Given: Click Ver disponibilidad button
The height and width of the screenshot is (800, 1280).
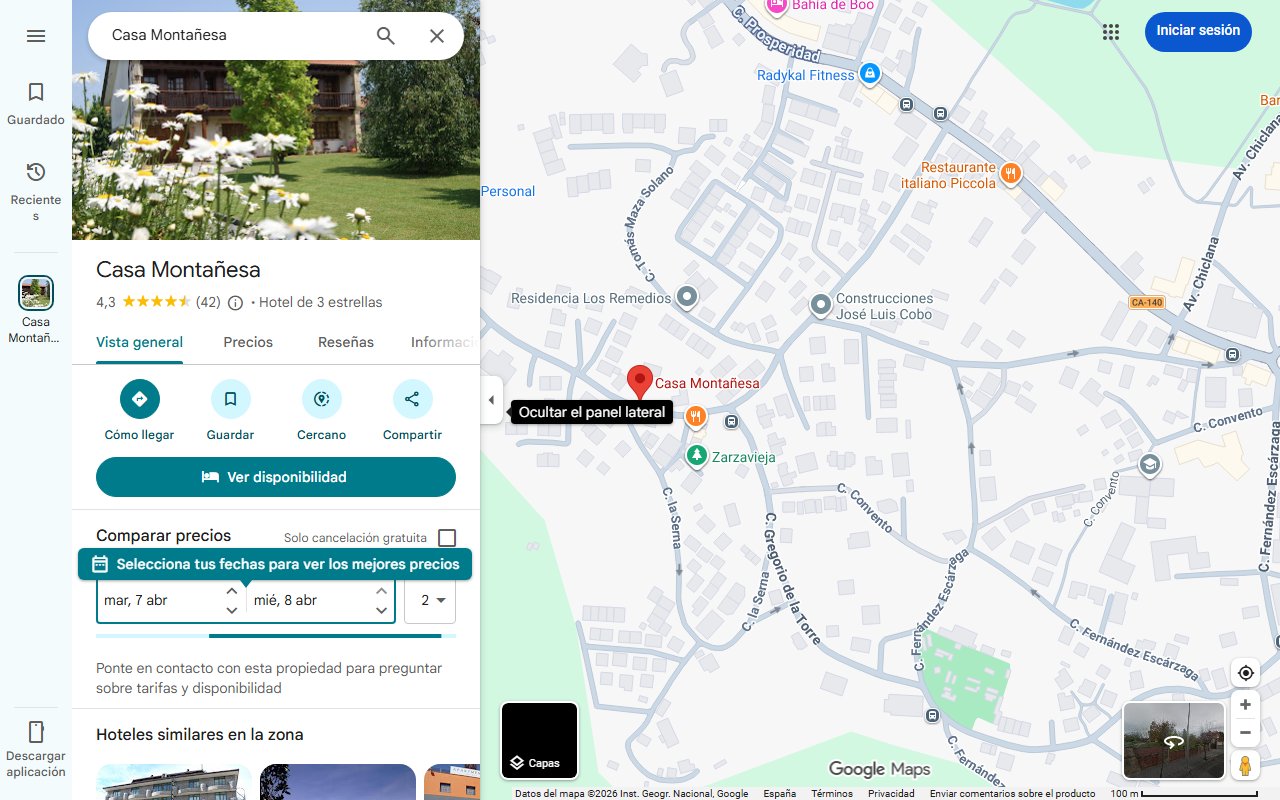Looking at the screenshot, I should tap(276, 477).
